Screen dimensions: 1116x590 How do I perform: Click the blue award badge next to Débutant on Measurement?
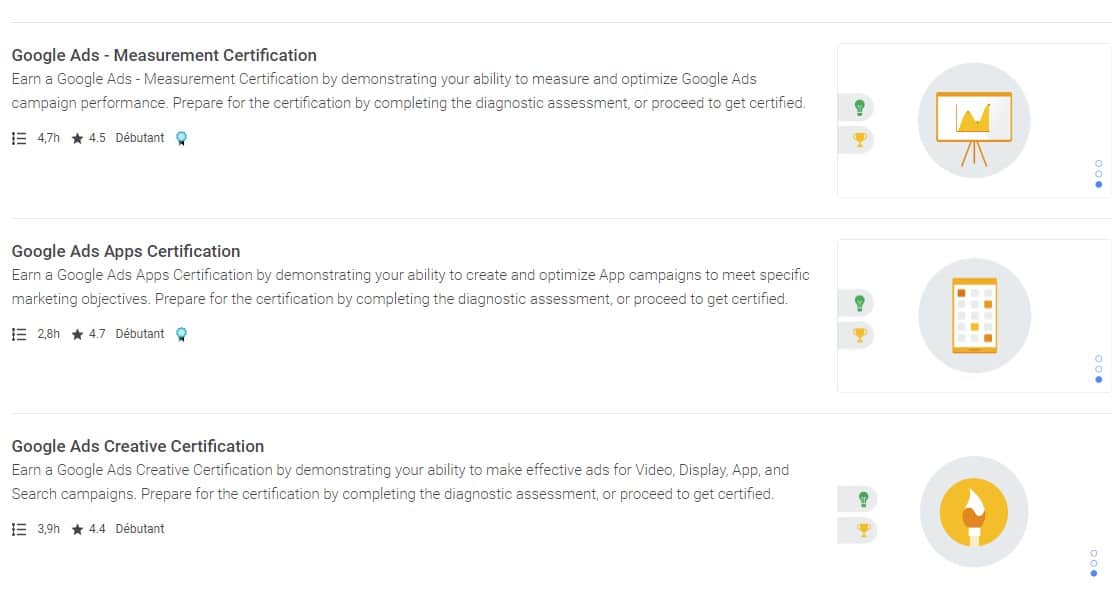pyautogui.click(x=181, y=138)
